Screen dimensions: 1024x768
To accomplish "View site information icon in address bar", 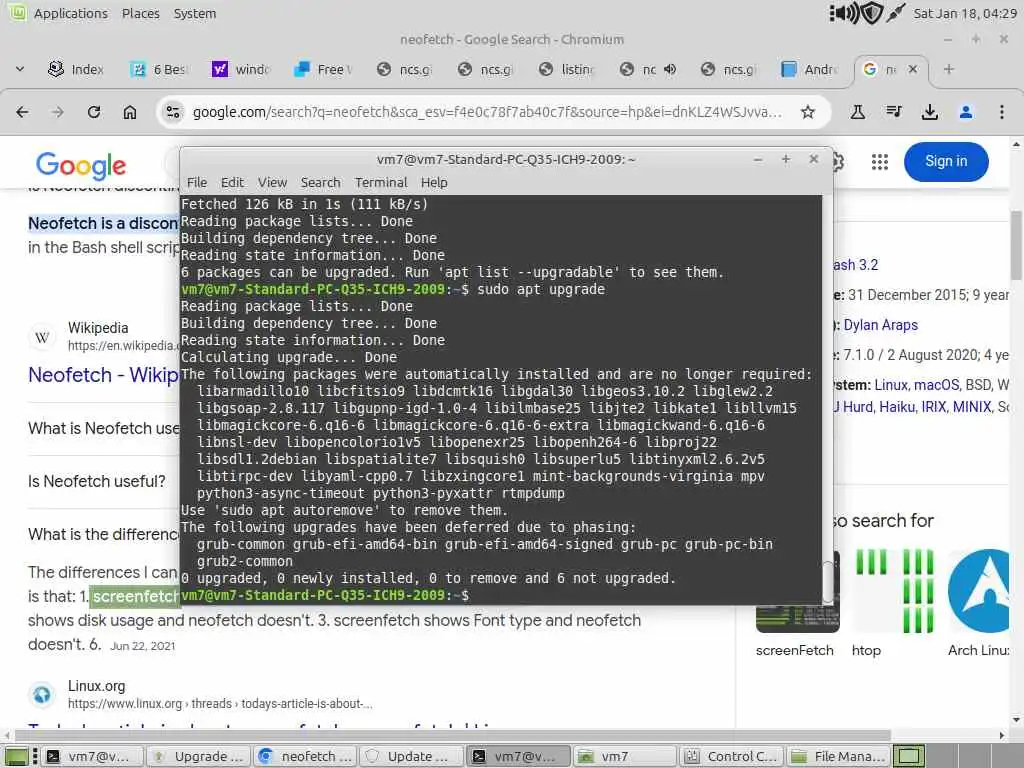I will tap(173, 112).
